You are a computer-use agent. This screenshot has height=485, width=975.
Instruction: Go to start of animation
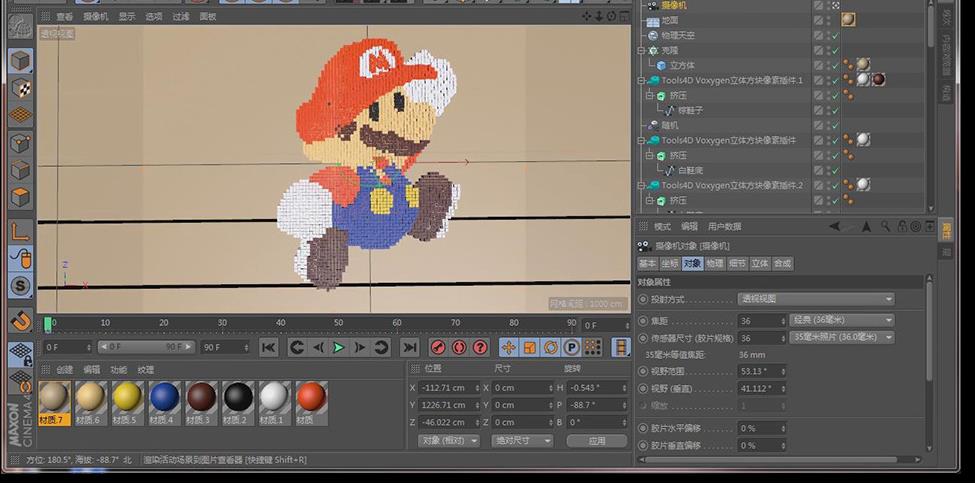pyautogui.click(x=268, y=348)
